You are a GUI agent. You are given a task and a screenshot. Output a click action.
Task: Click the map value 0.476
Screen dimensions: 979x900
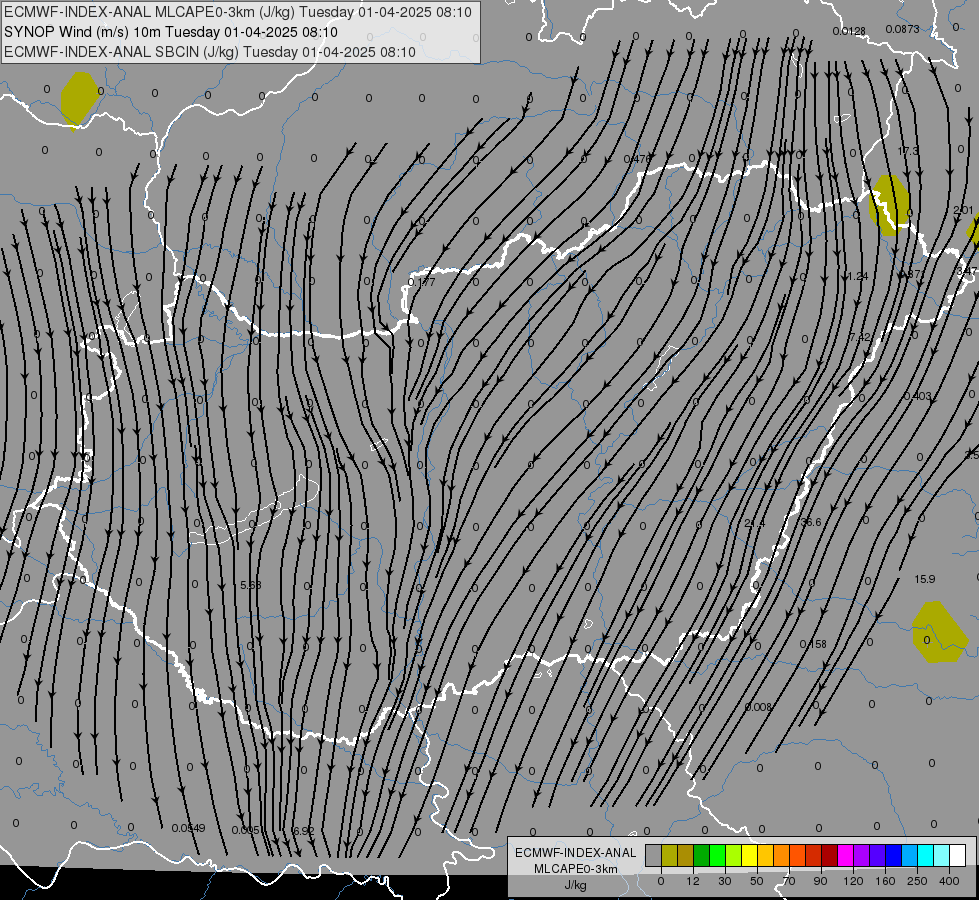point(637,159)
